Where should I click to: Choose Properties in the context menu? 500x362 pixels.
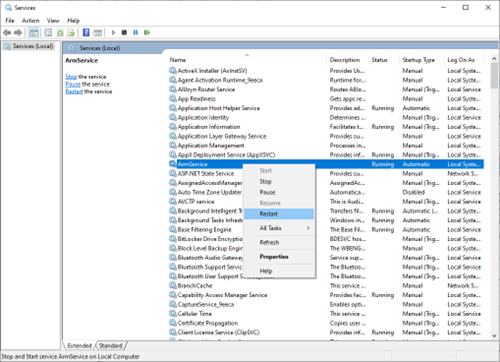279,257
